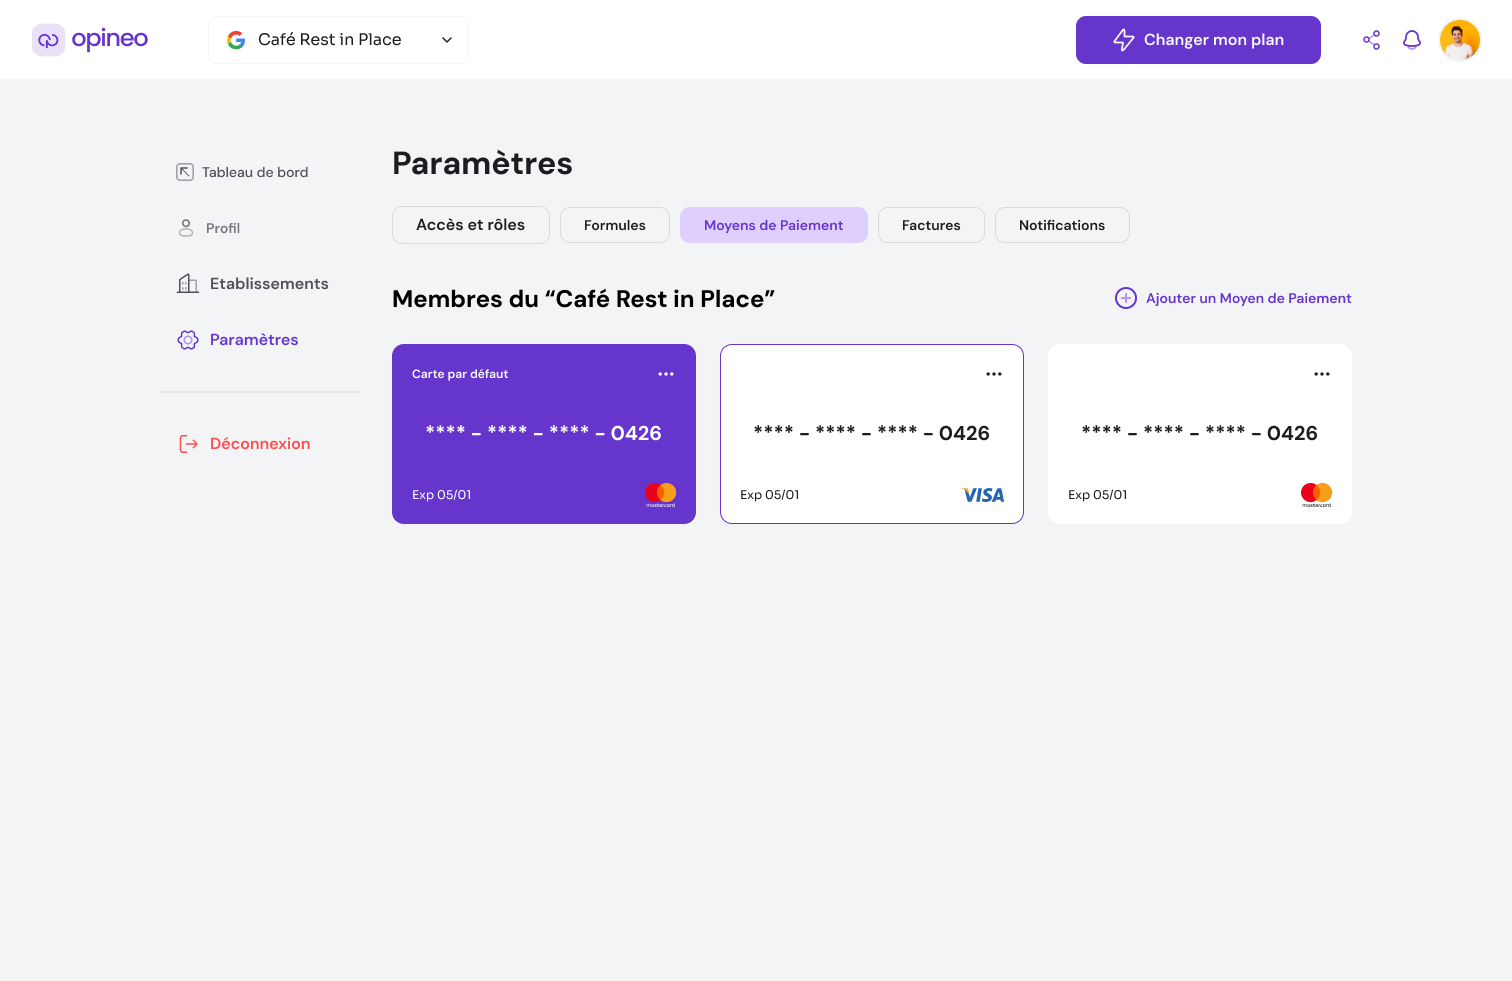Screen dimensions: 1512x981
Task: Click the Paramètres gear icon
Action: [x=187, y=339]
